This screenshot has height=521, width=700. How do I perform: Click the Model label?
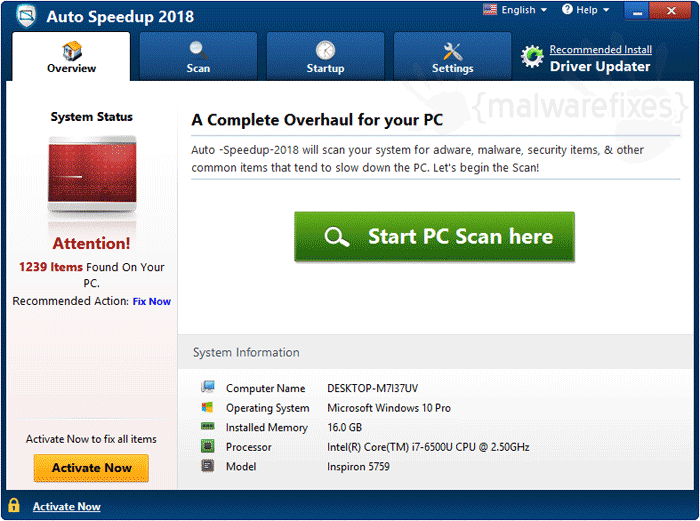[241, 467]
